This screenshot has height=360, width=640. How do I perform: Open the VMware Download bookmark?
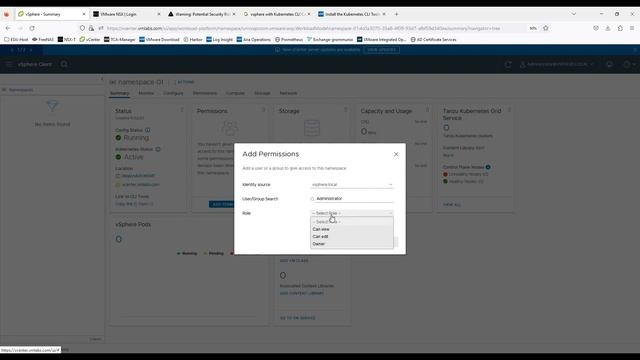click(159, 40)
